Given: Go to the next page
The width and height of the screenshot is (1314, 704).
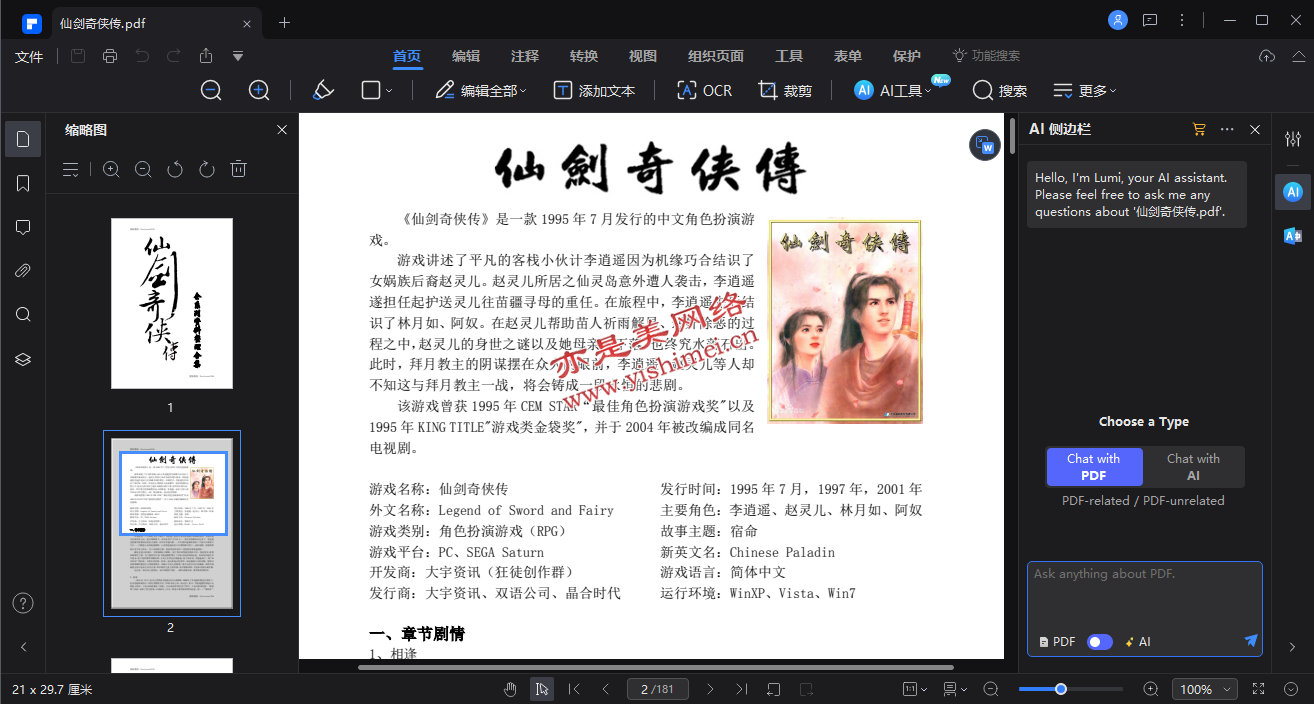Looking at the screenshot, I should pyautogui.click(x=710, y=689).
